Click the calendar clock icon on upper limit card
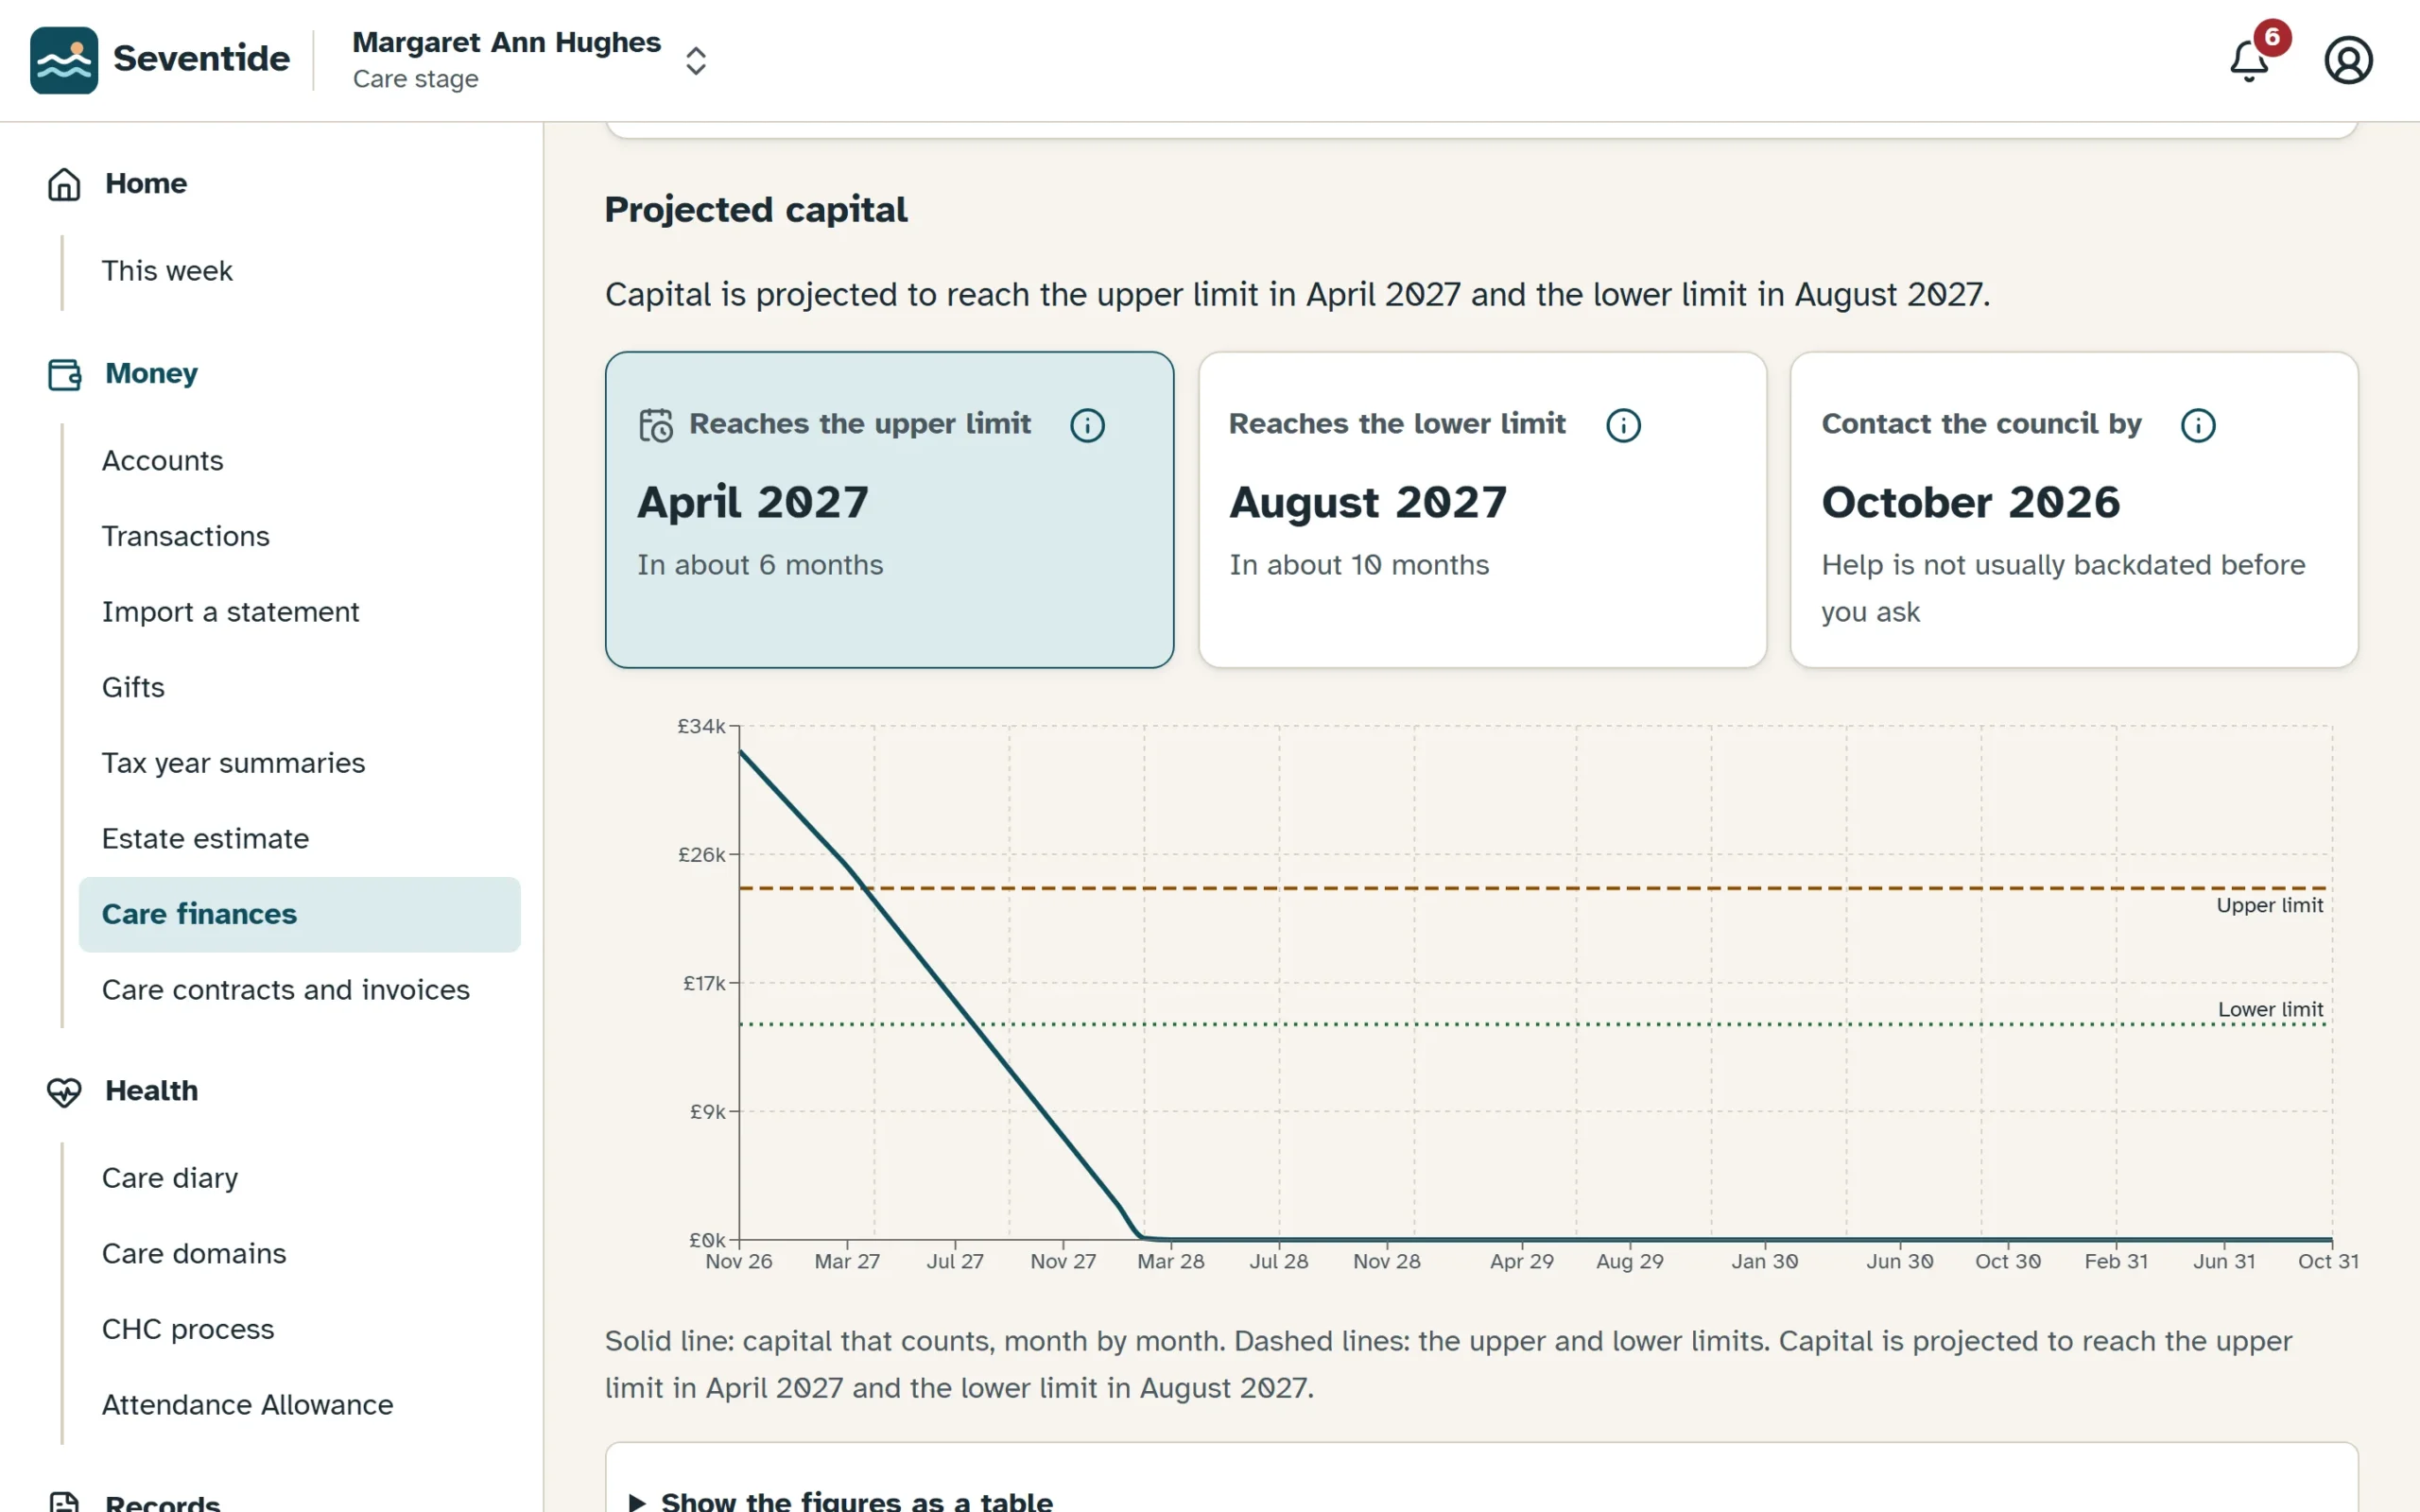Screen dimensions: 2420x1512 (x=656, y=425)
